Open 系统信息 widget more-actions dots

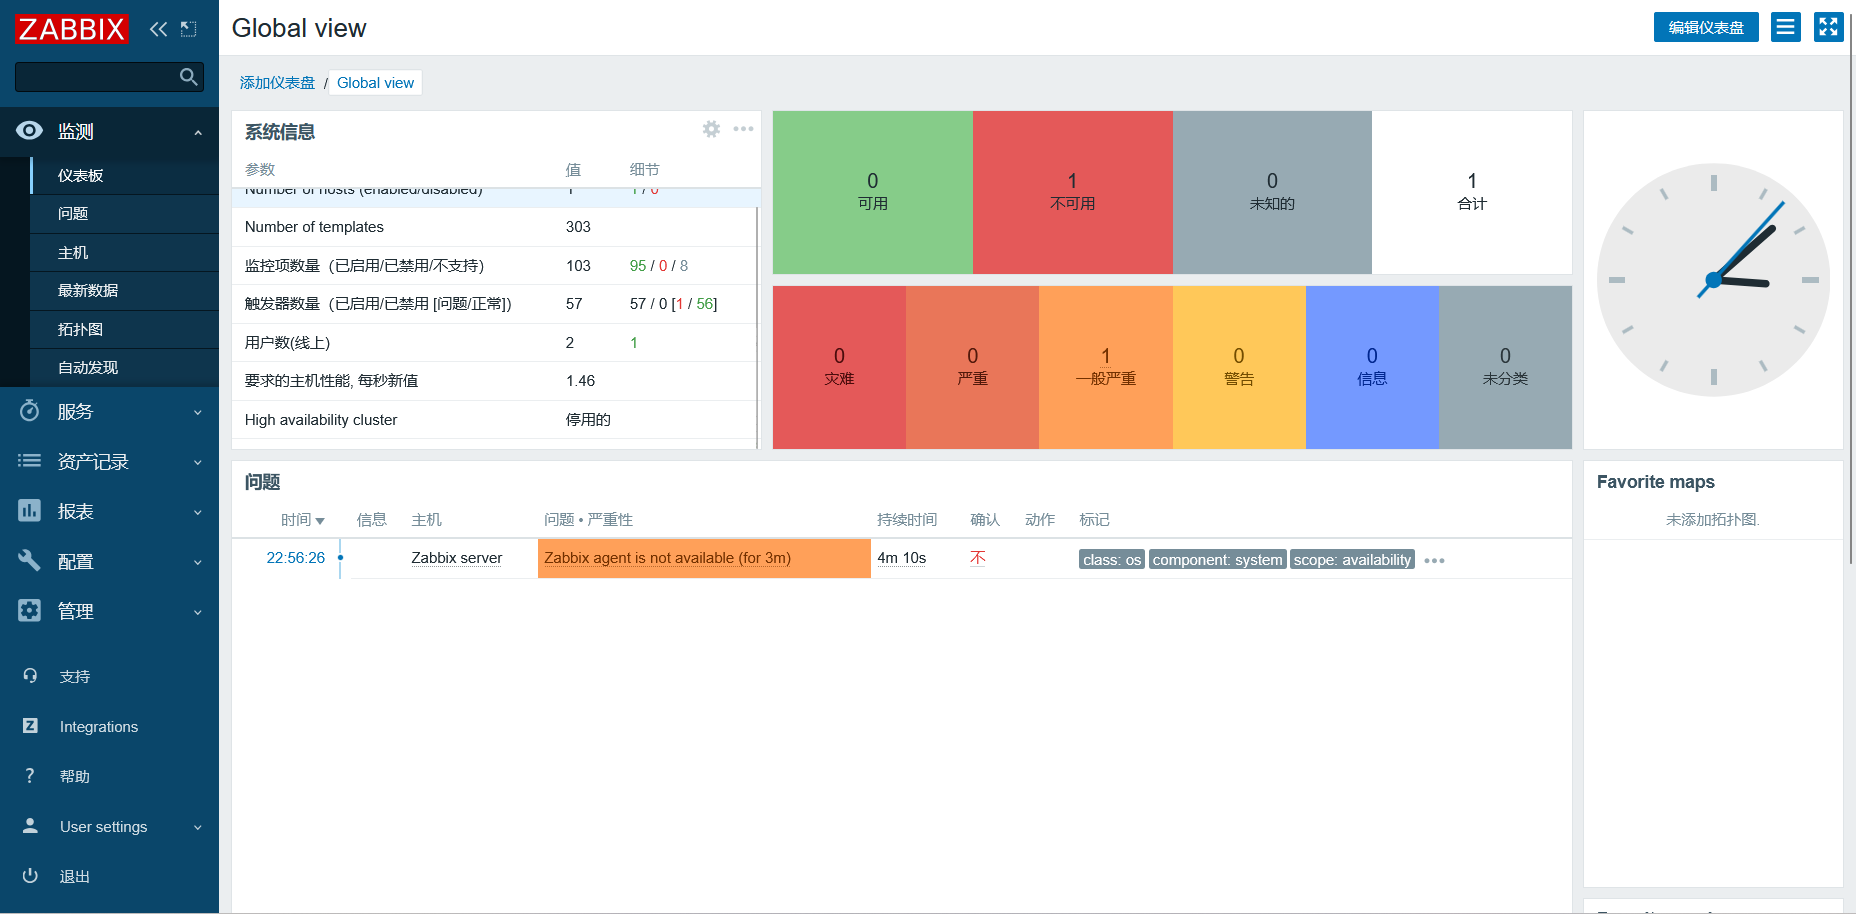tap(743, 129)
